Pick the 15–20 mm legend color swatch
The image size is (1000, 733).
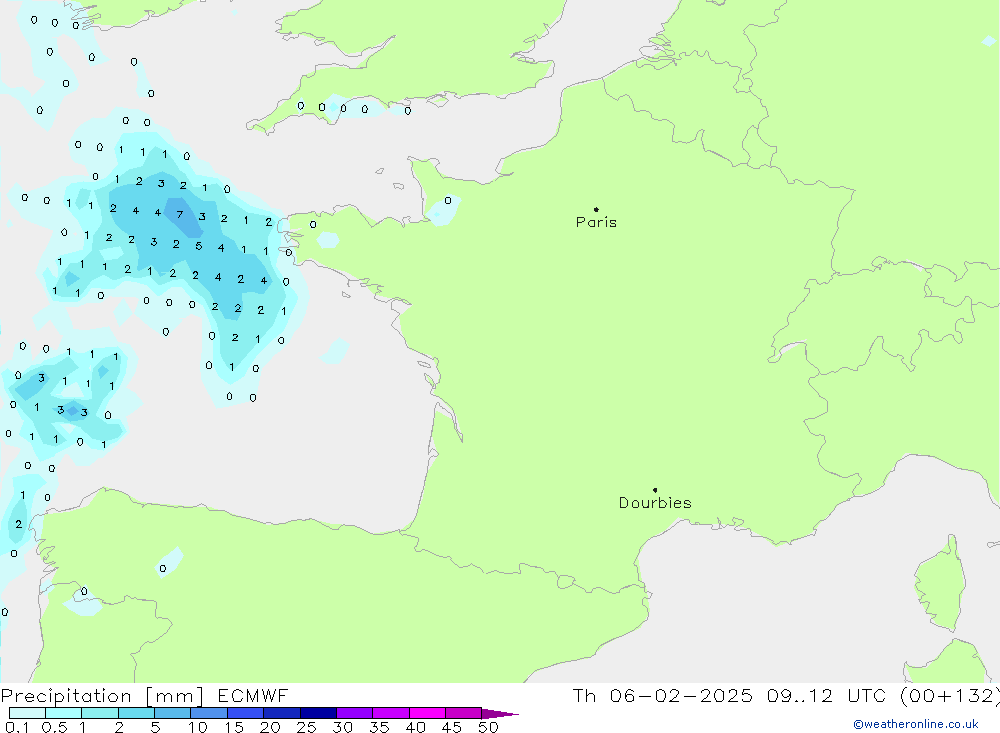click(x=246, y=713)
